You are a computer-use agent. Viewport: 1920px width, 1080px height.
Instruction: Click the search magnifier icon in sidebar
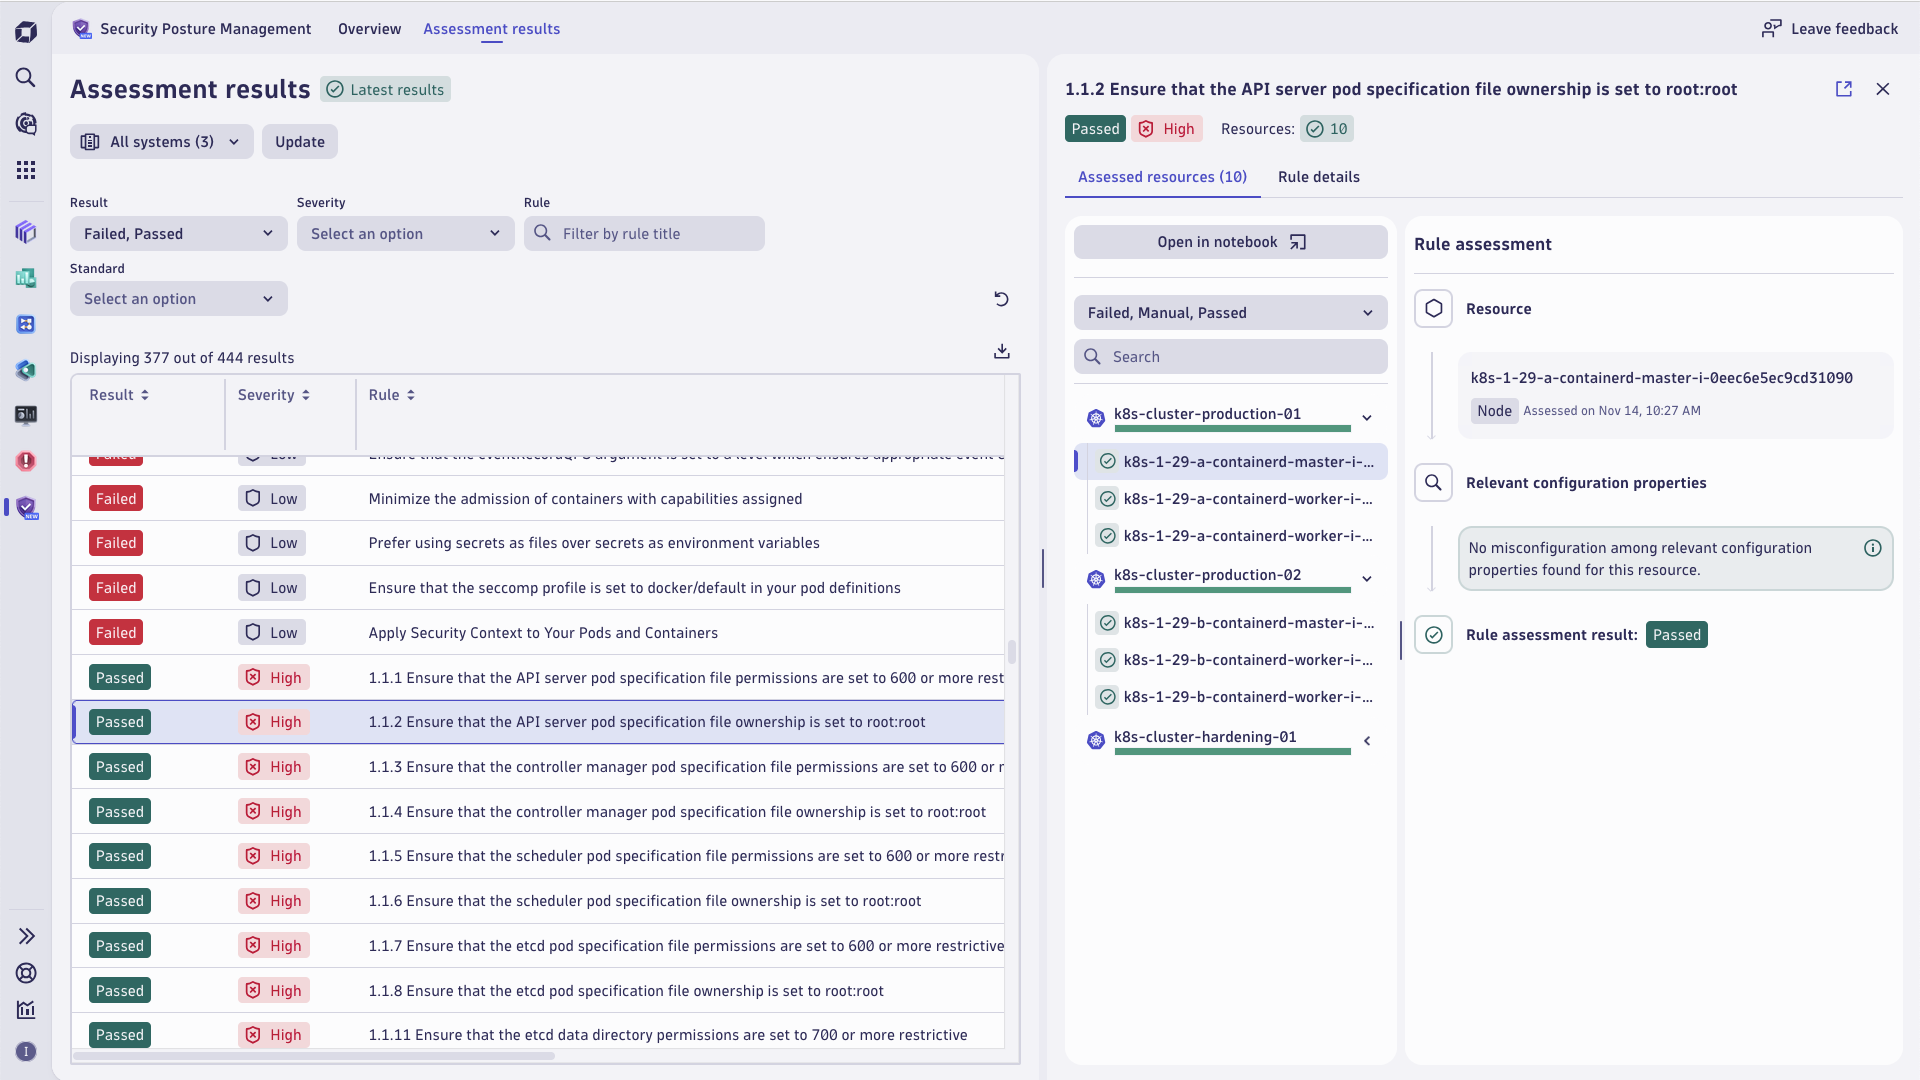(x=25, y=76)
